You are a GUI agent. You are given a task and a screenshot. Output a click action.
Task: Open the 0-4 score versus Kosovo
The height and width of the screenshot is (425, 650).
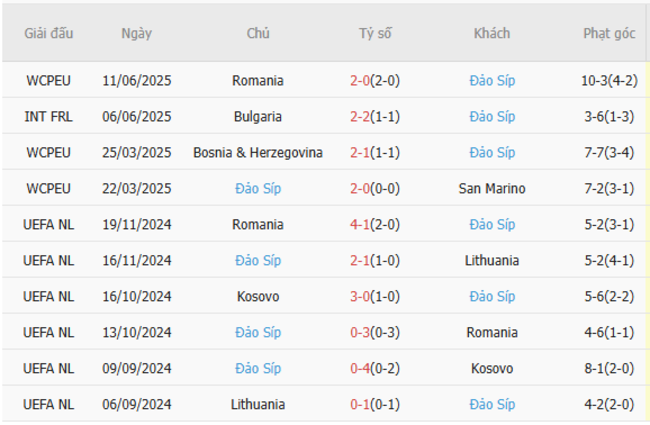(360, 369)
